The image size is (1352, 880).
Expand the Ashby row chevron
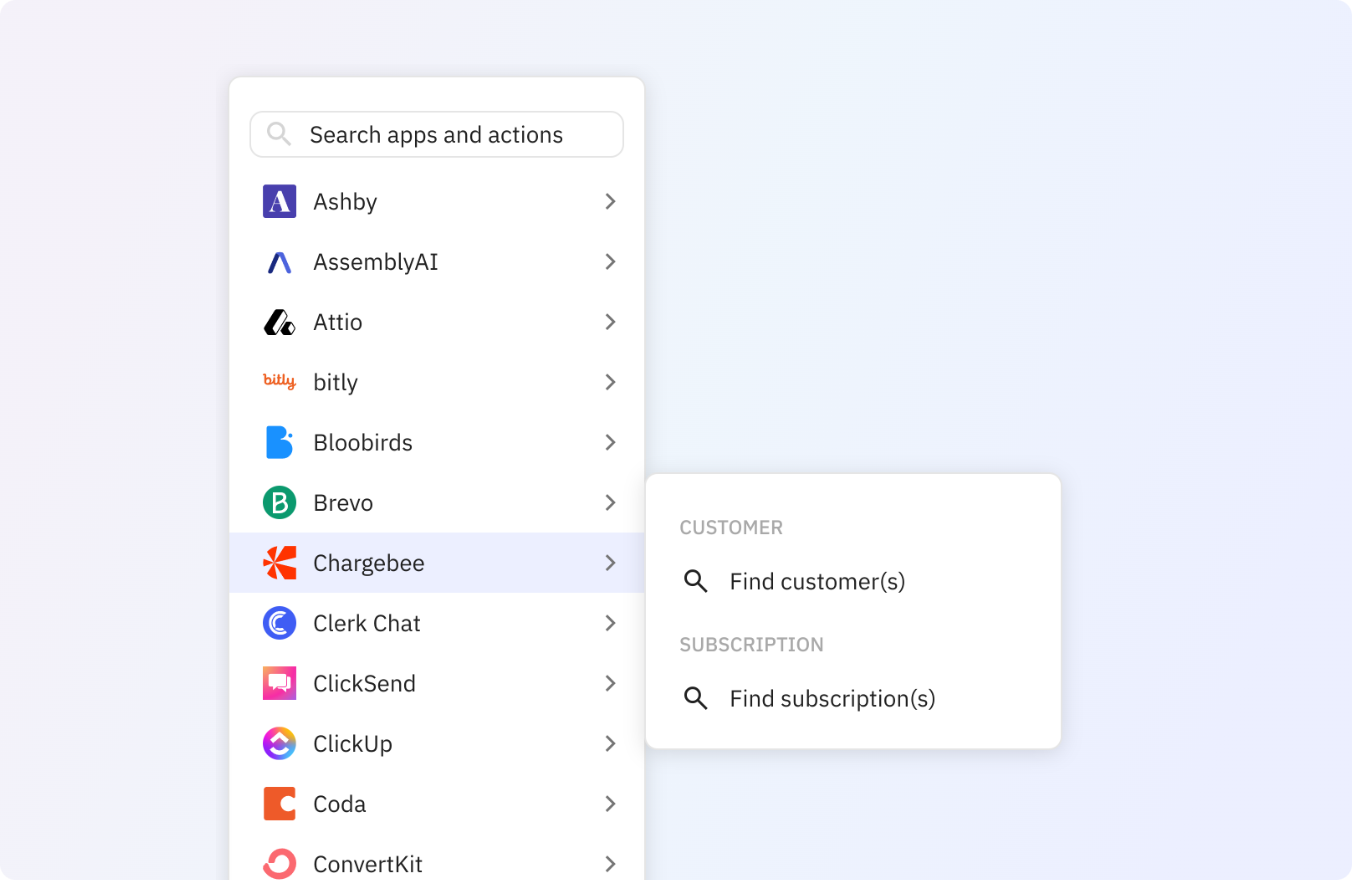click(610, 201)
